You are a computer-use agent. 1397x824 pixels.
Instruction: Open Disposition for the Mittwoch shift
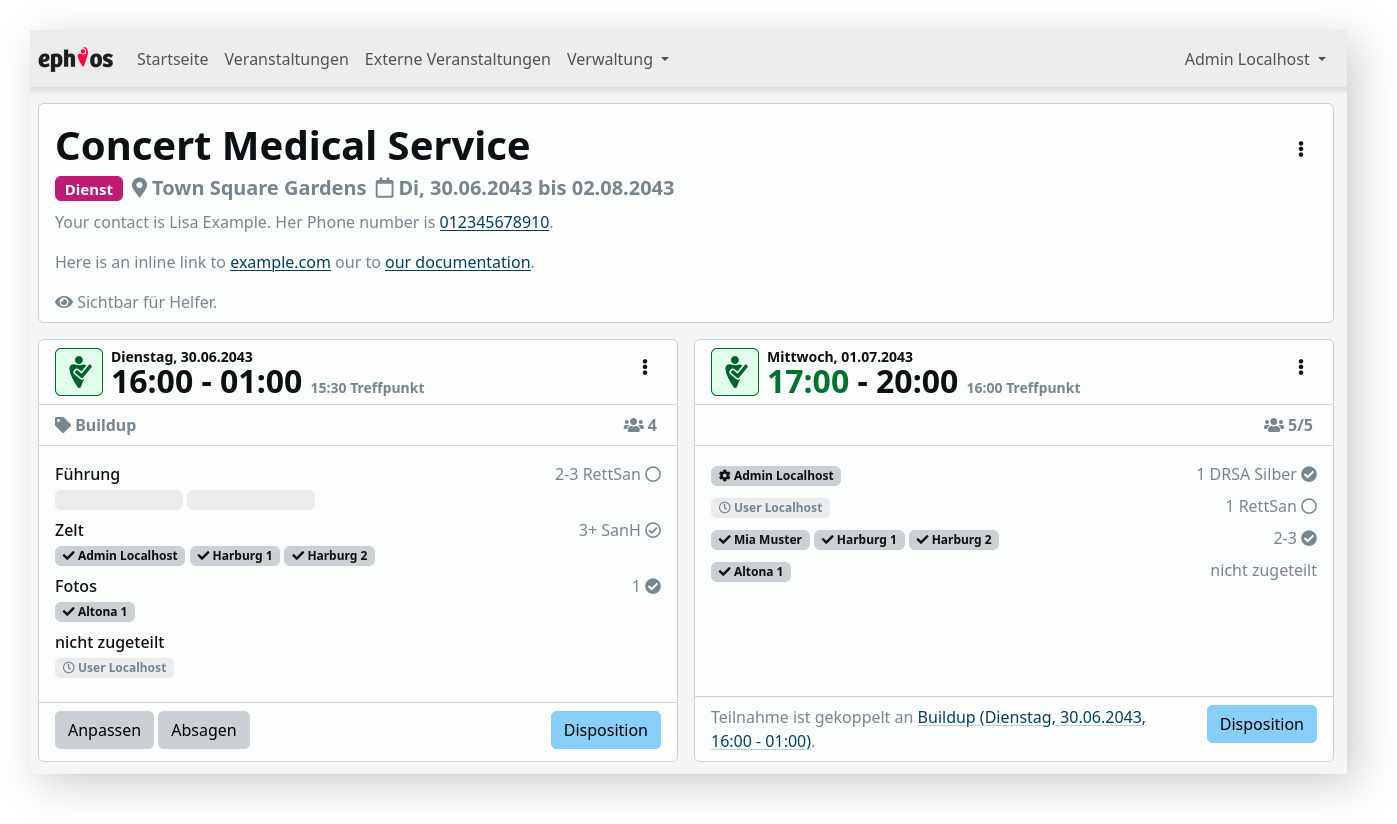(1262, 724)
